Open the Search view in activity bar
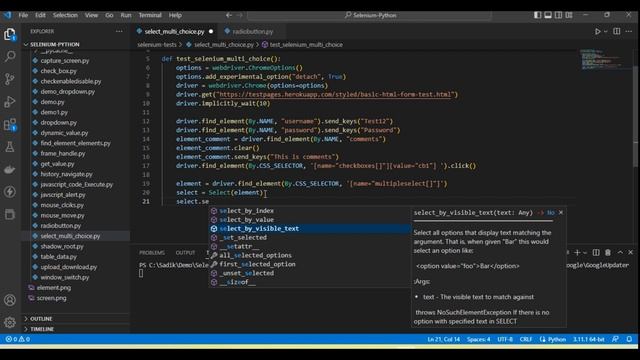 tap(10, 56)
